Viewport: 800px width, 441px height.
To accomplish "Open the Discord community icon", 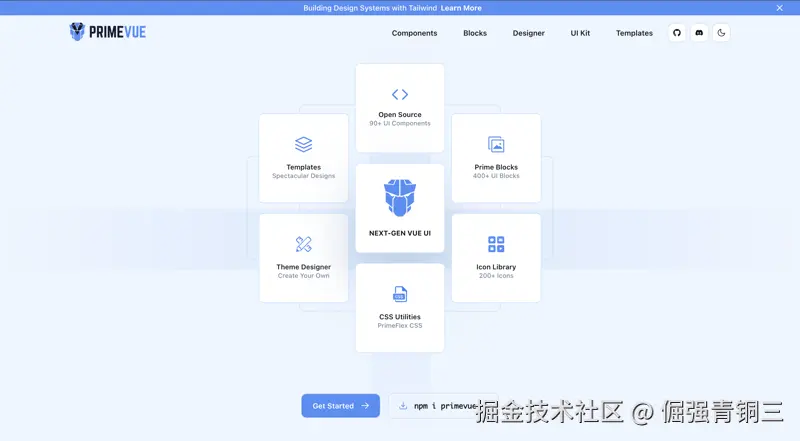I will [699, 33].
